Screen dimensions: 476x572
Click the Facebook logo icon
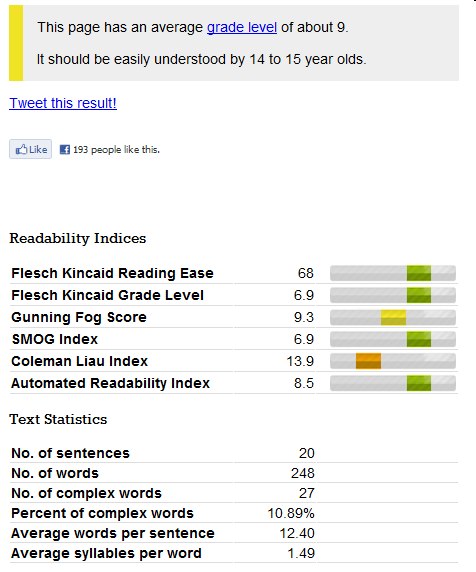[65, 150]
